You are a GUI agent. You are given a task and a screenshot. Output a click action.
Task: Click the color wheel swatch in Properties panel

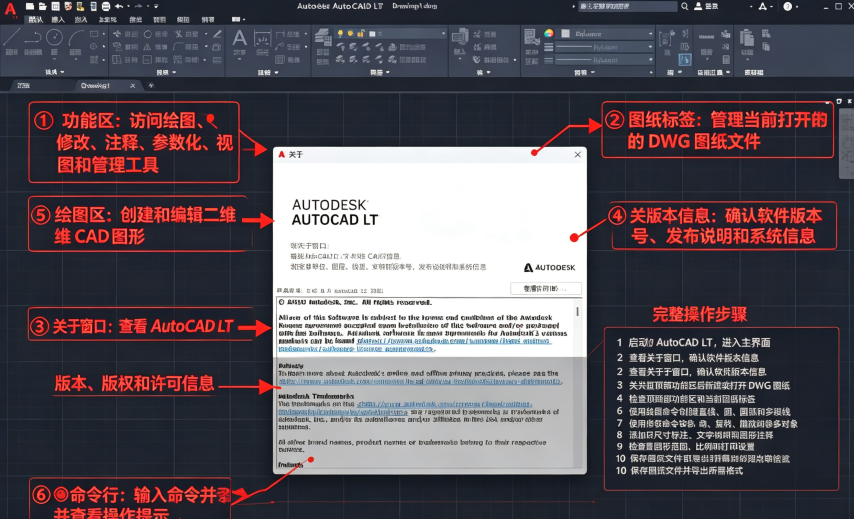point(548,34)
